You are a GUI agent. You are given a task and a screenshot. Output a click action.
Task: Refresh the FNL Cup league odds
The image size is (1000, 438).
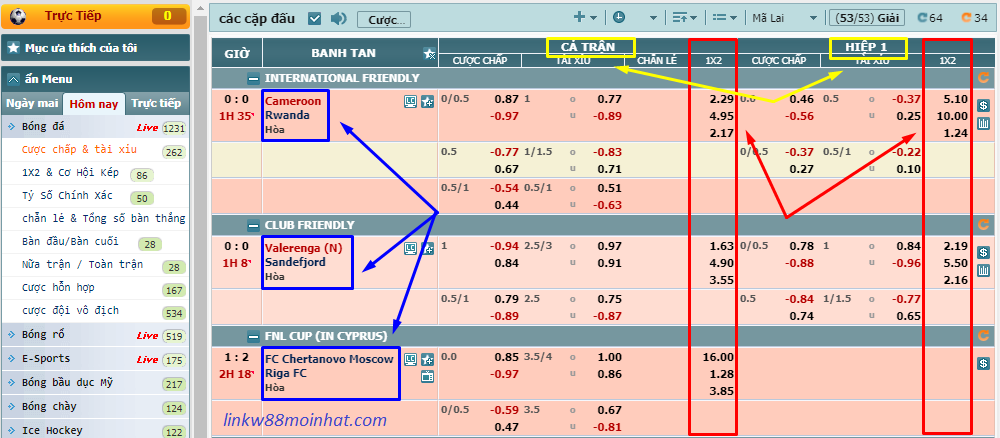[983, 335]
